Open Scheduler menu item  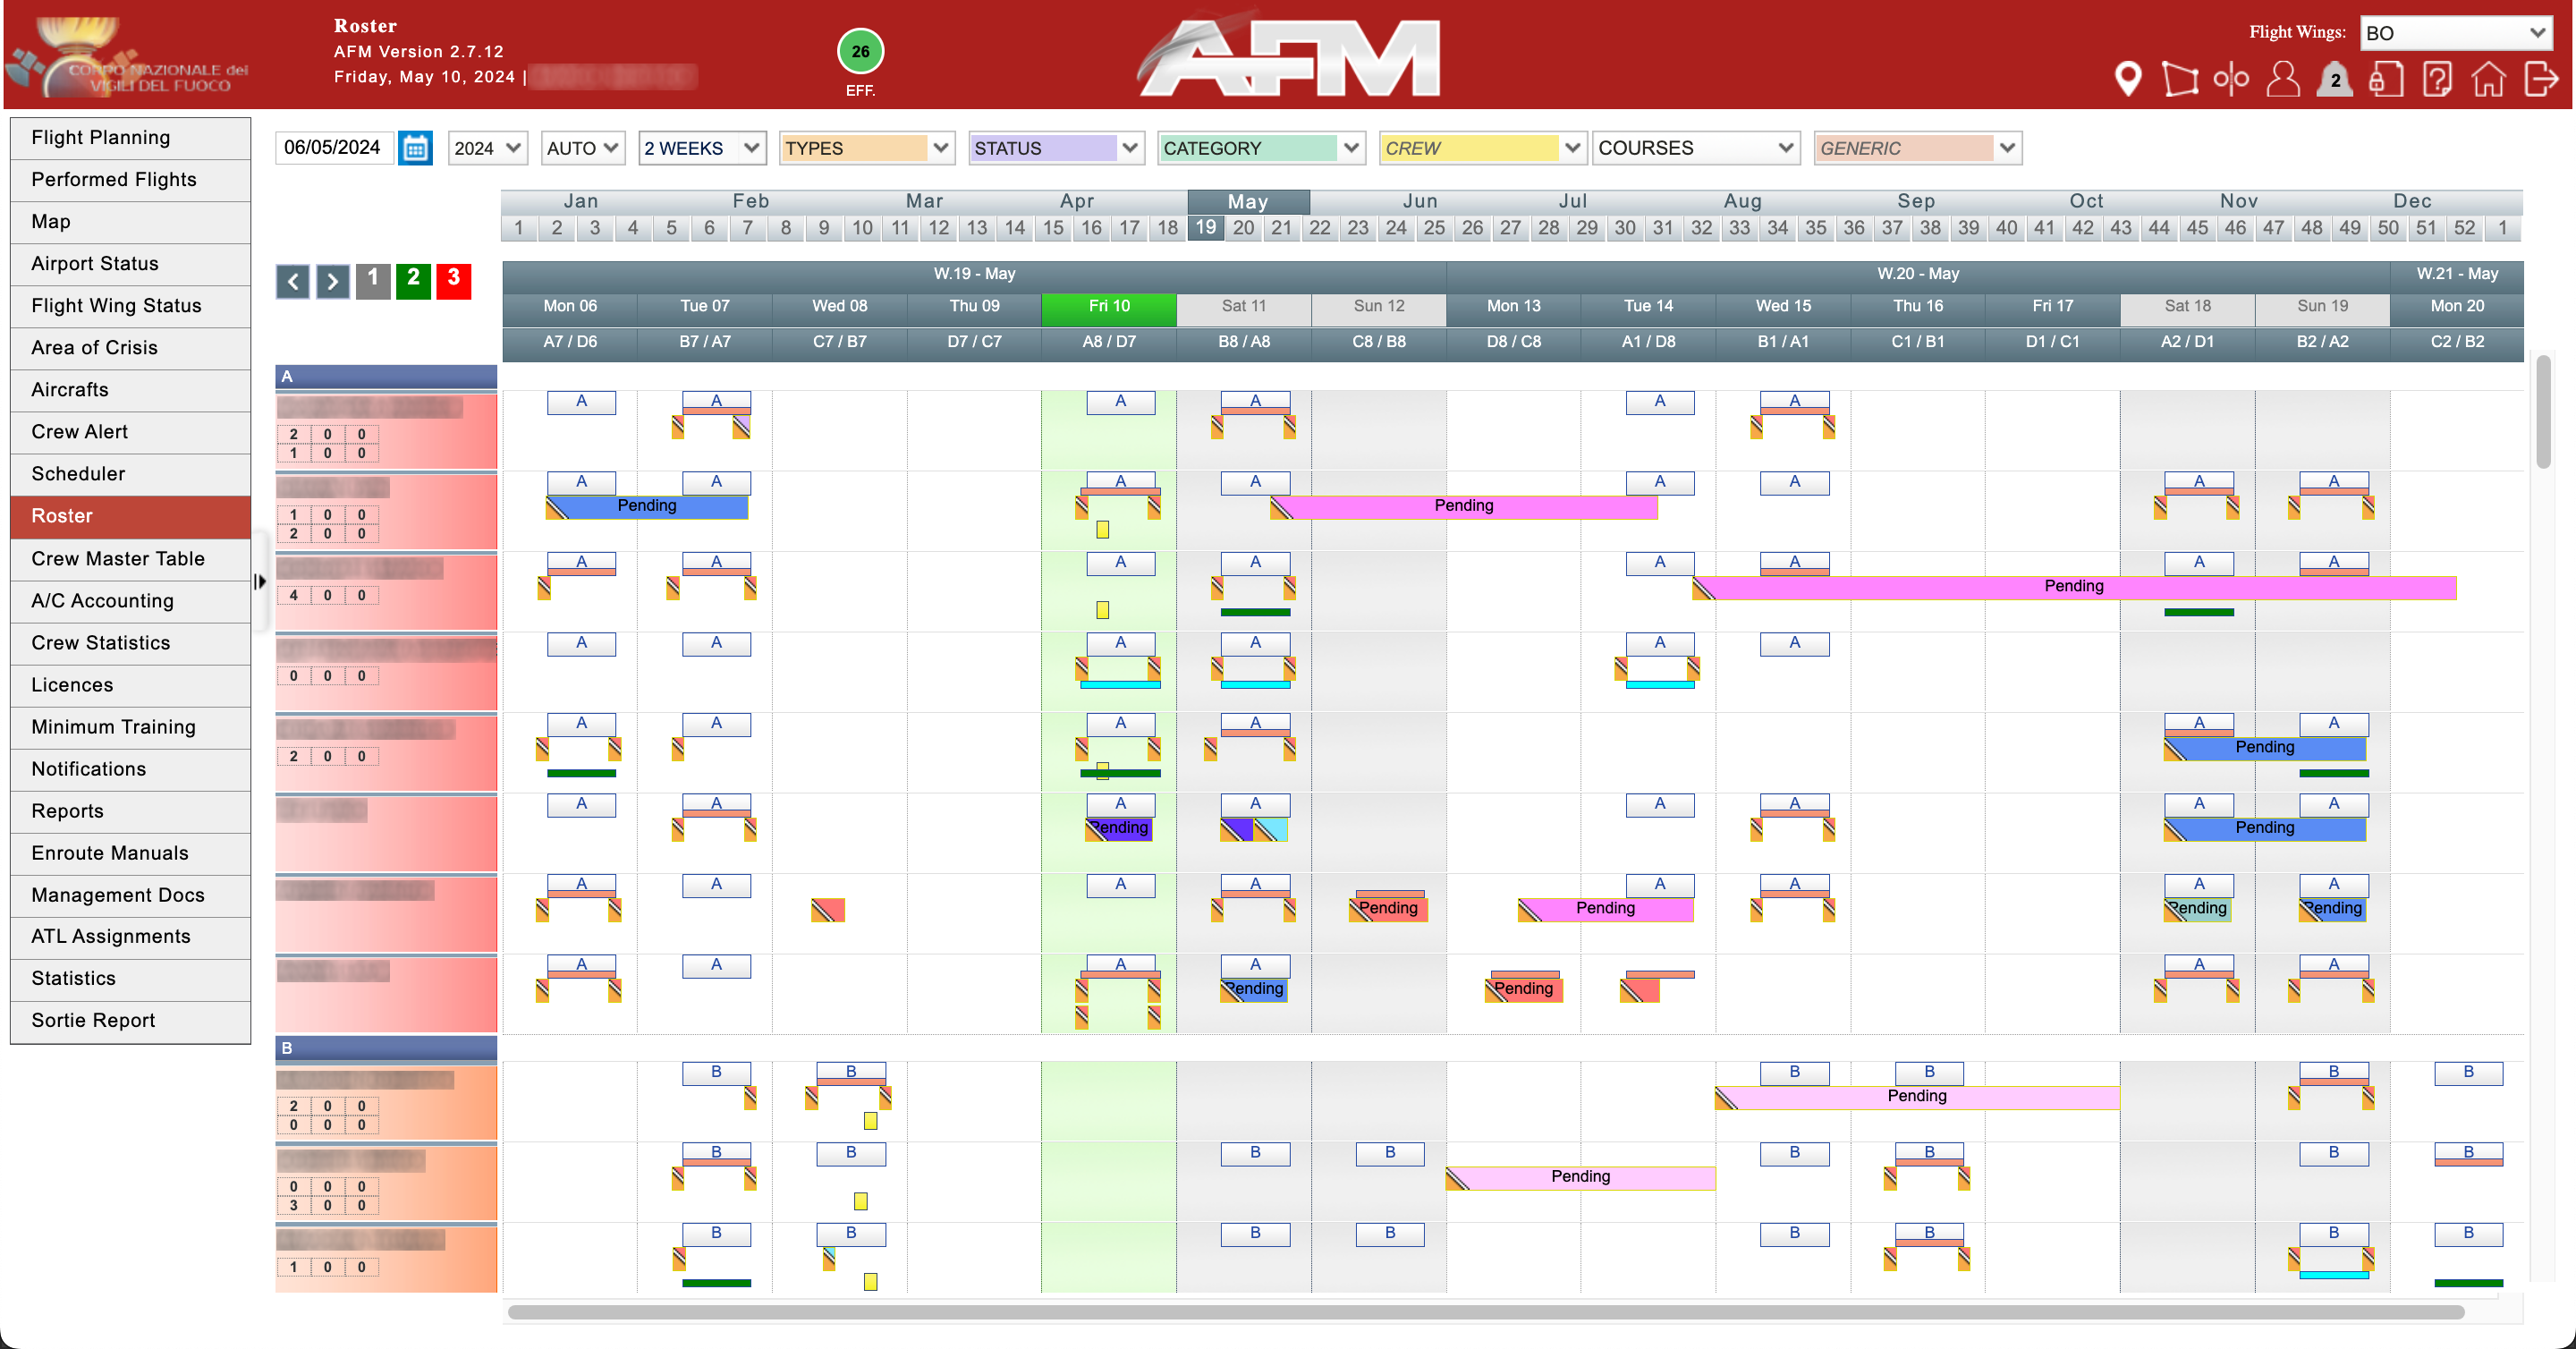131,474
